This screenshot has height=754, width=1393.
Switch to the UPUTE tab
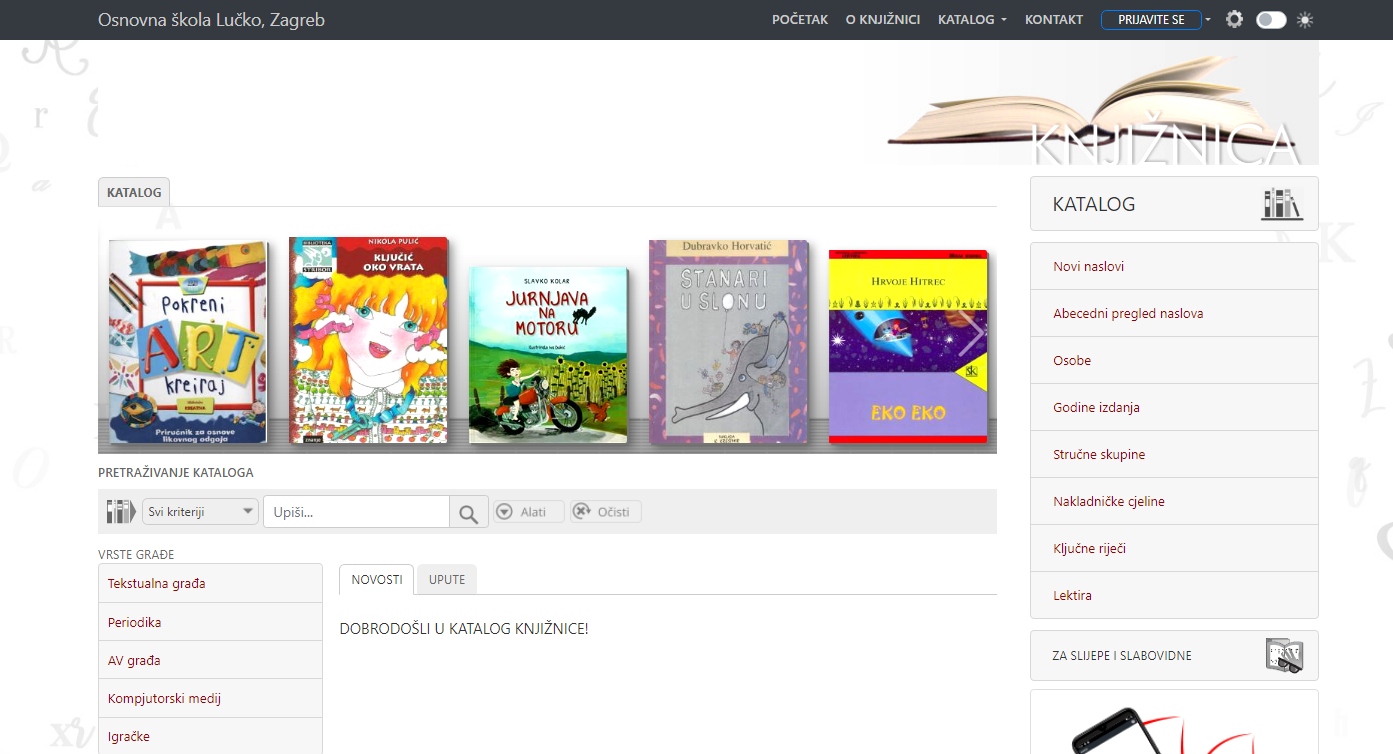point(447,579)
